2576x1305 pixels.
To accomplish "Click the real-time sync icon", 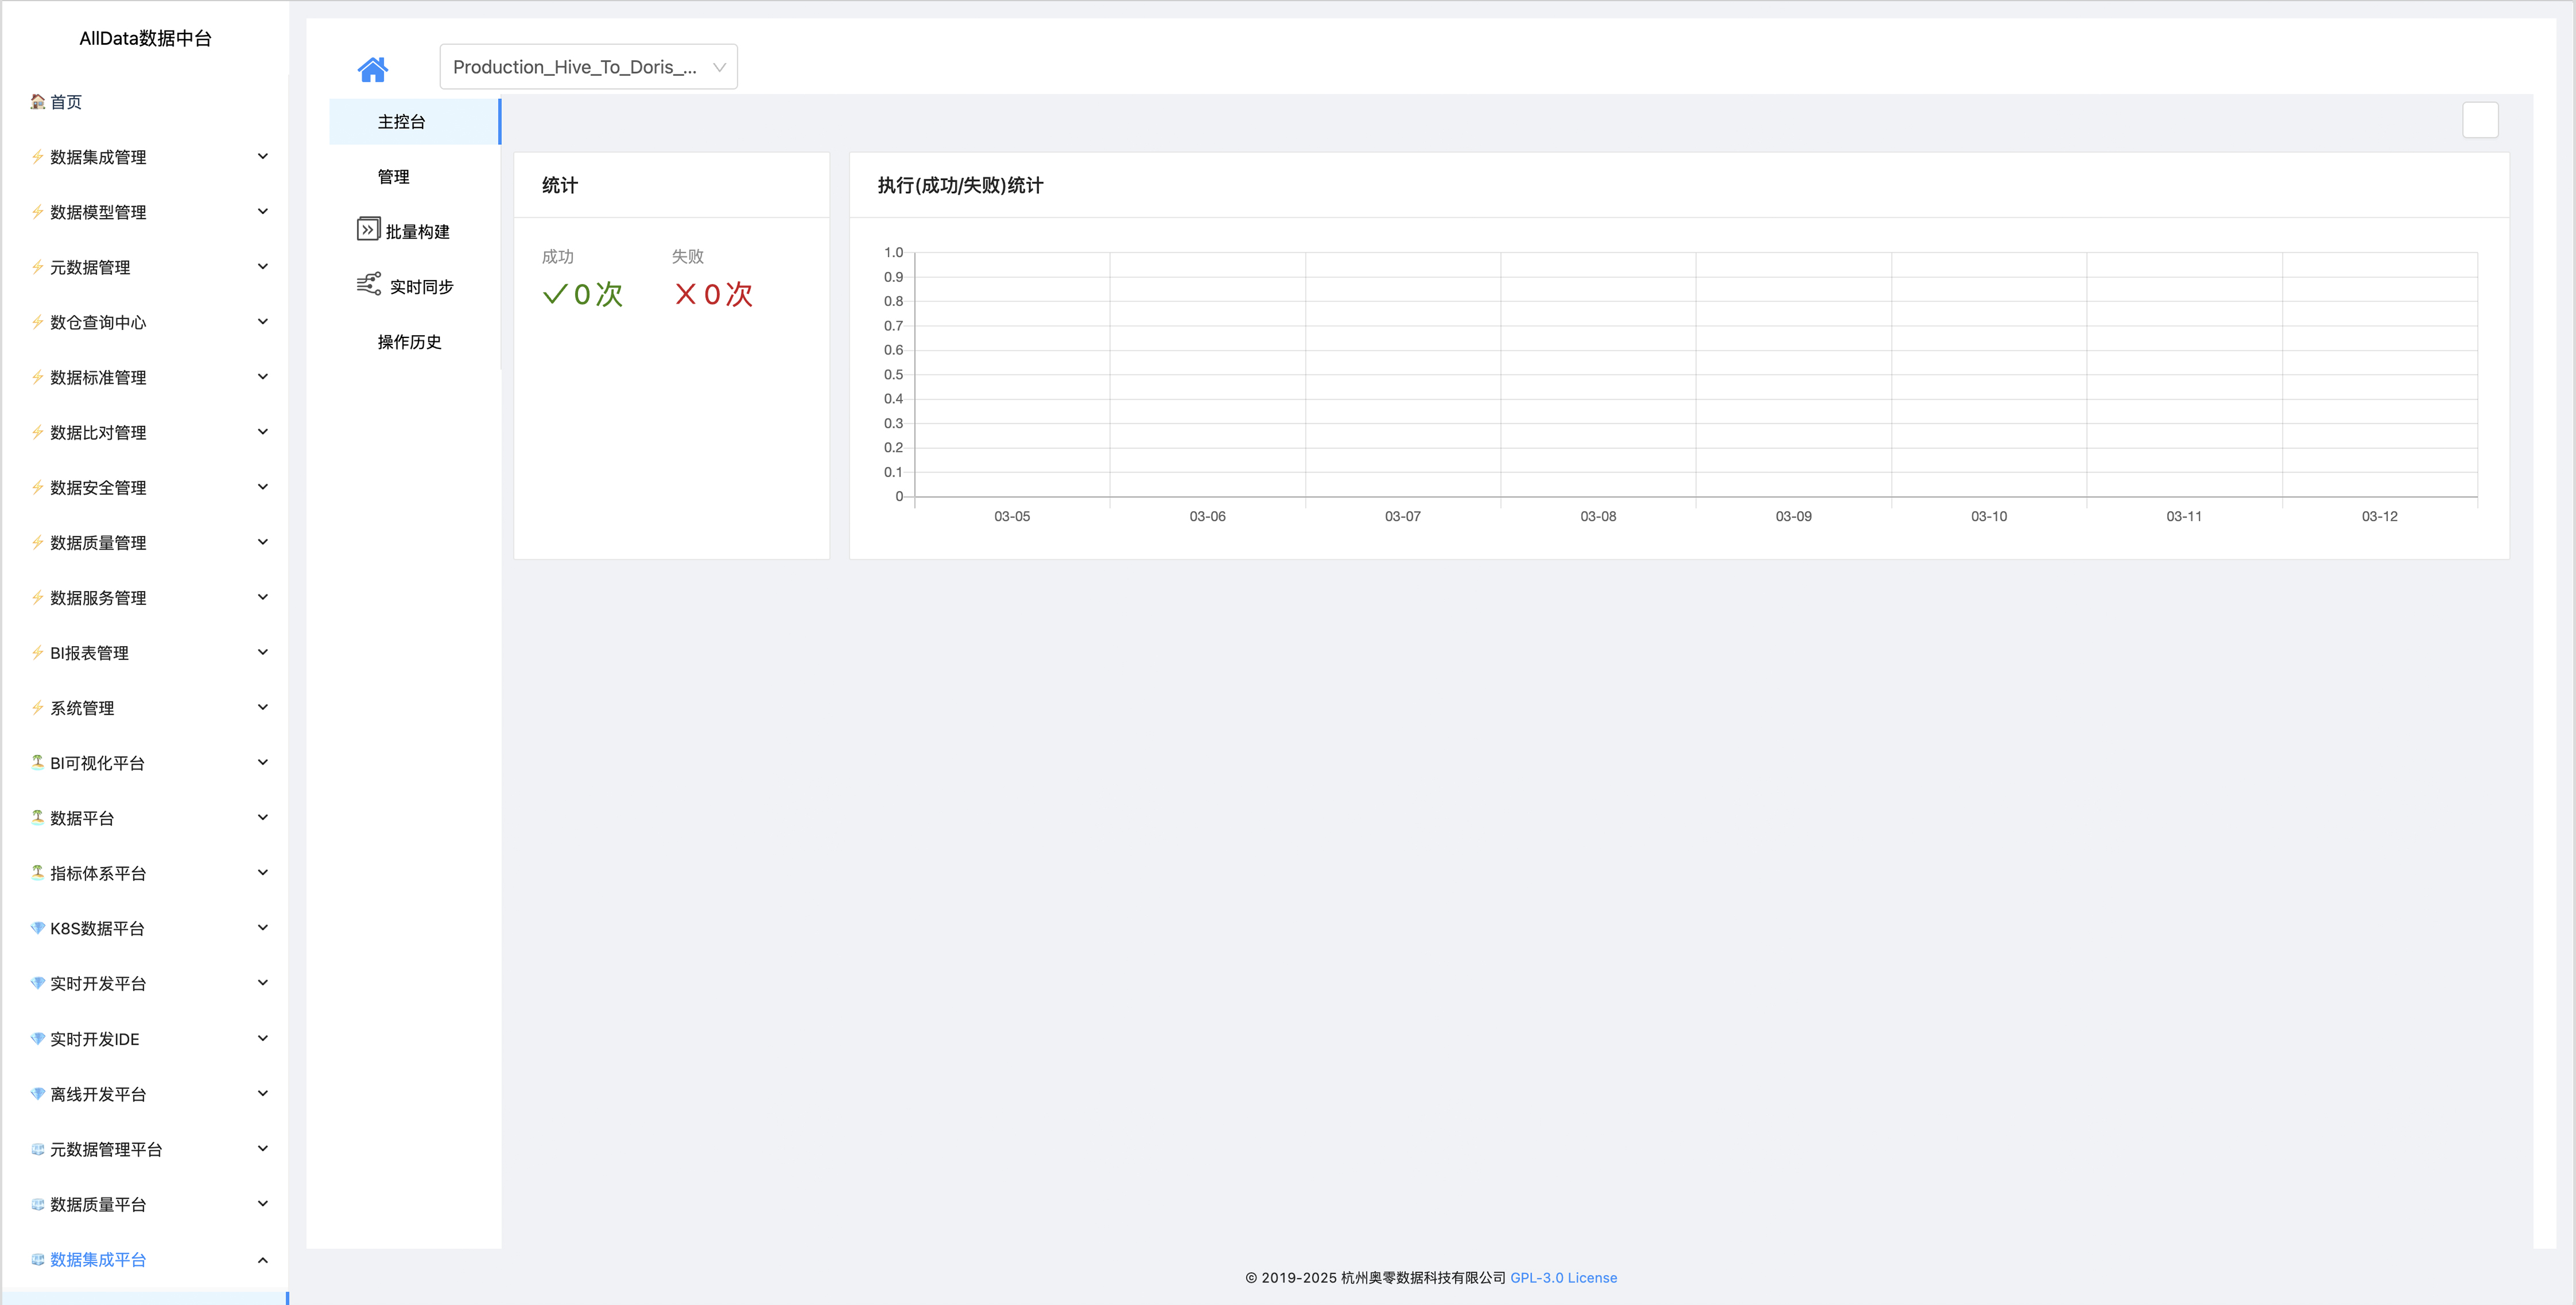I will [x=368, y=284].
